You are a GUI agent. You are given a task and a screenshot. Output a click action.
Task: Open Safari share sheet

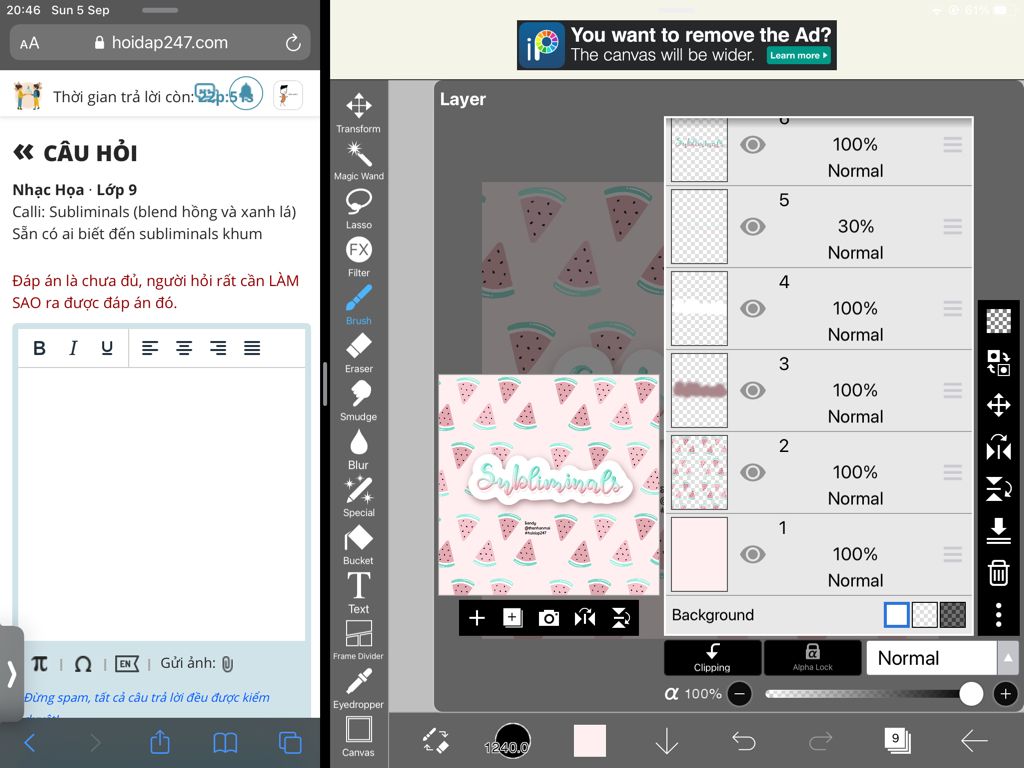click(160, 742)
